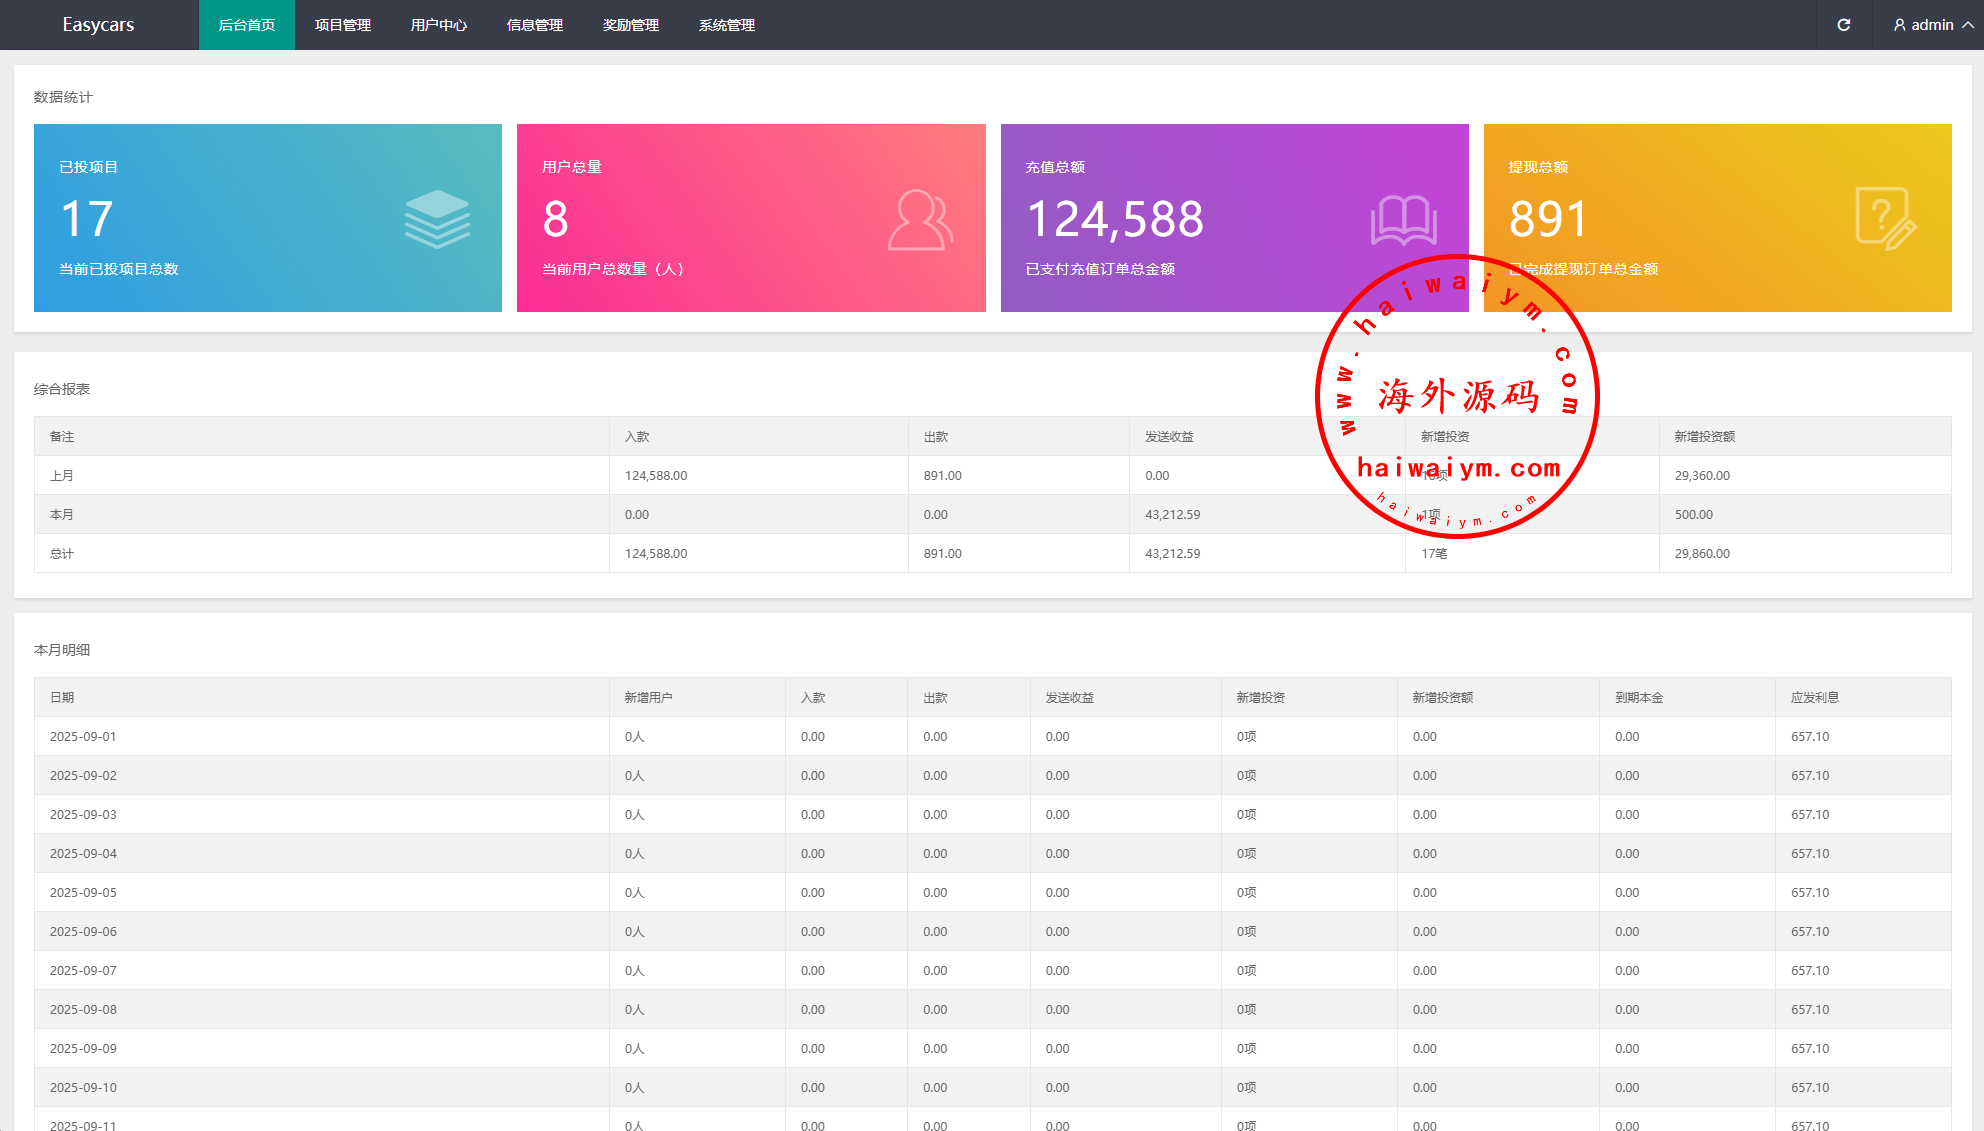Click the question-note icon on the withdrawal card
1984x1131 pixels.
coord(1885,218)
